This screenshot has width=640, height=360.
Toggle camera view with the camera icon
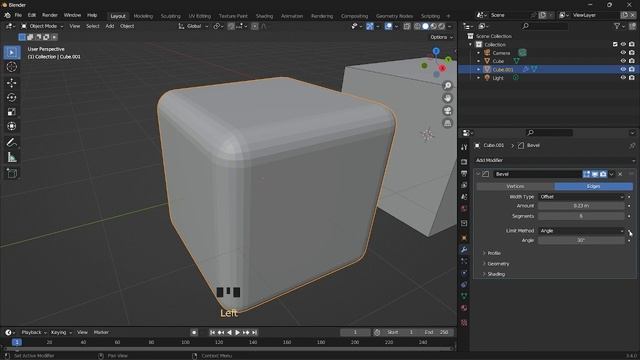[448, 111]
